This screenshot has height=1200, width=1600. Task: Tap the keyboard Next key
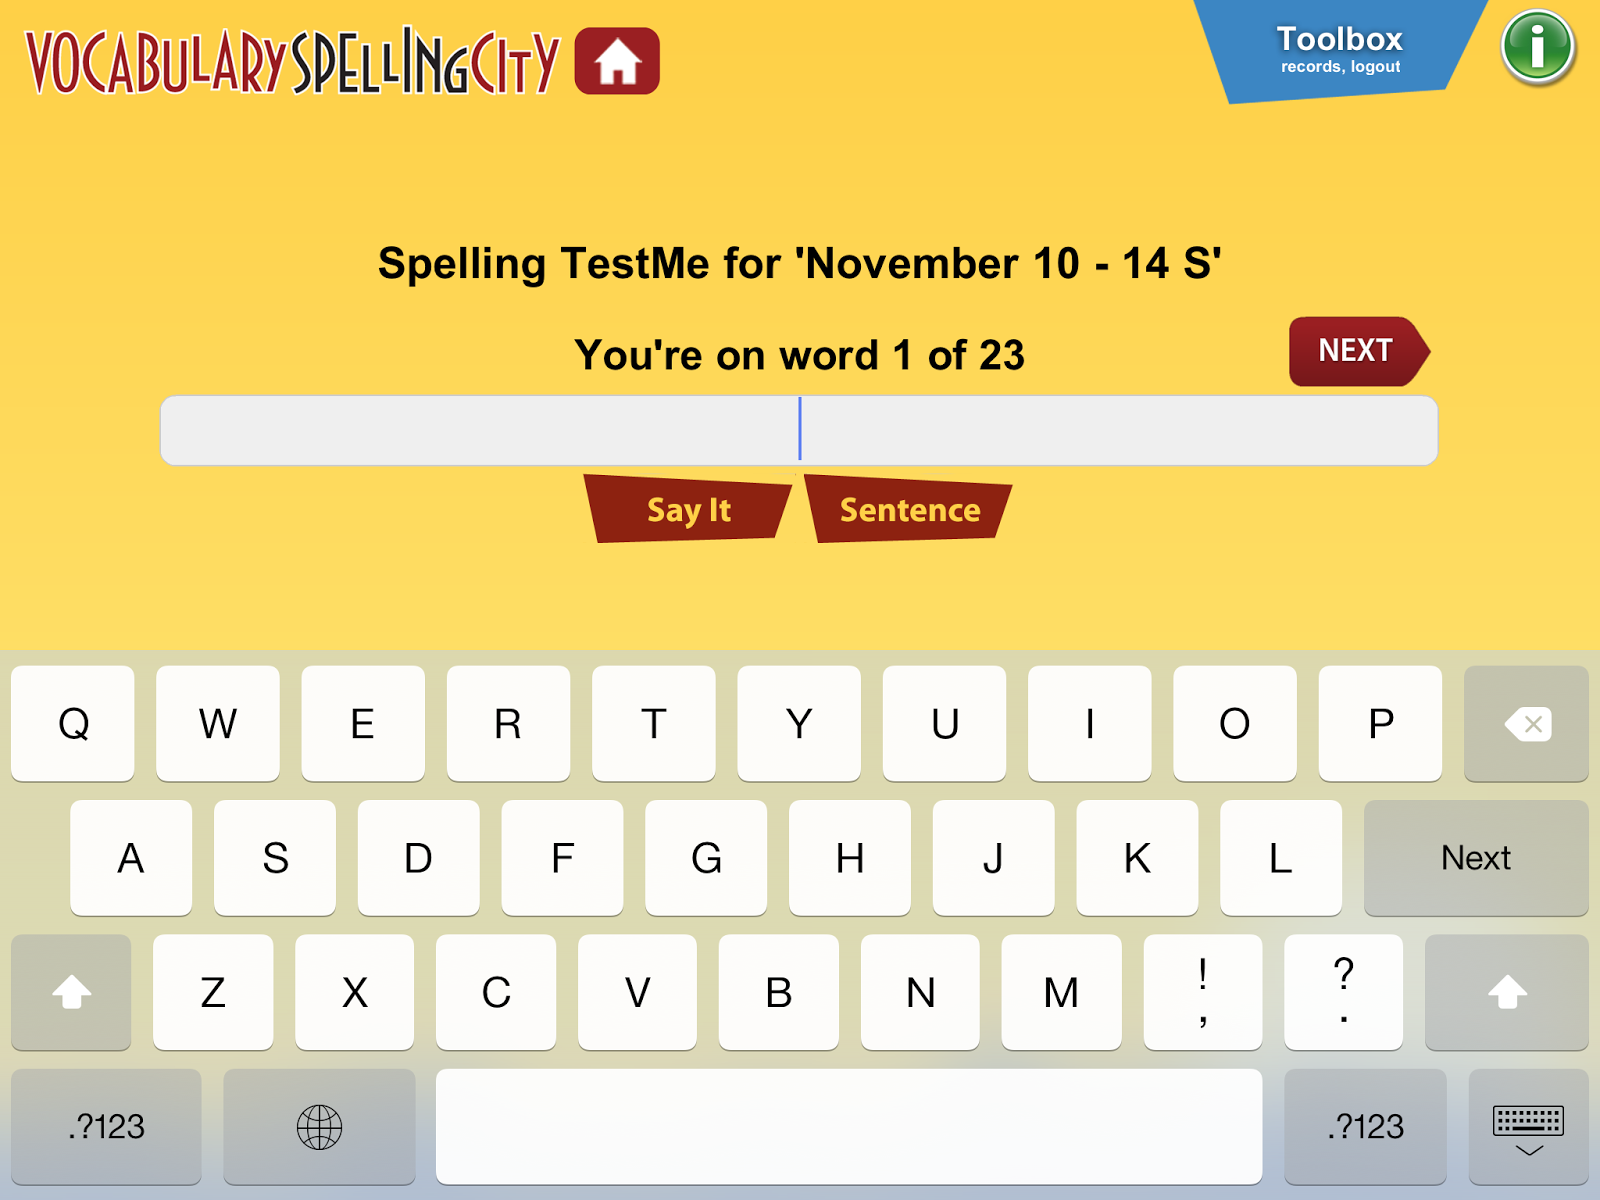1475,858
